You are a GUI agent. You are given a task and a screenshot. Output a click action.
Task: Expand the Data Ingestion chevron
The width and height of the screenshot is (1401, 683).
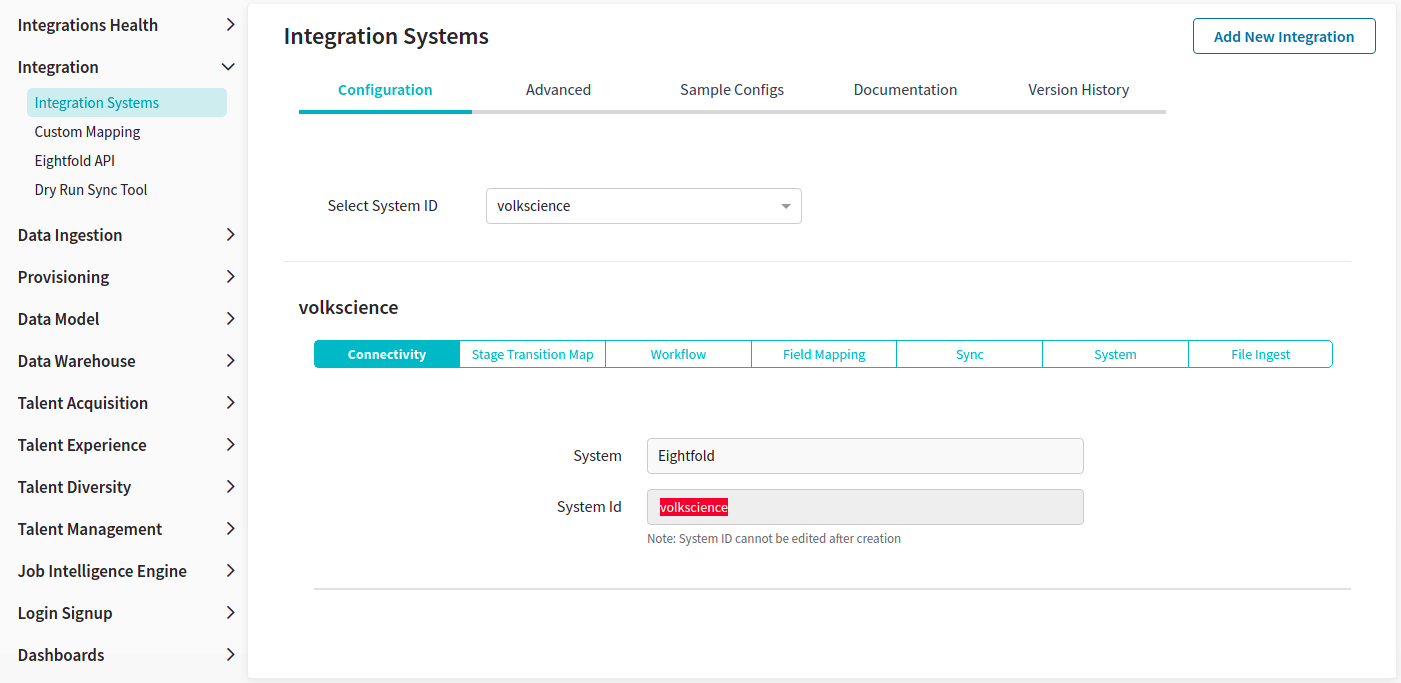230,235
